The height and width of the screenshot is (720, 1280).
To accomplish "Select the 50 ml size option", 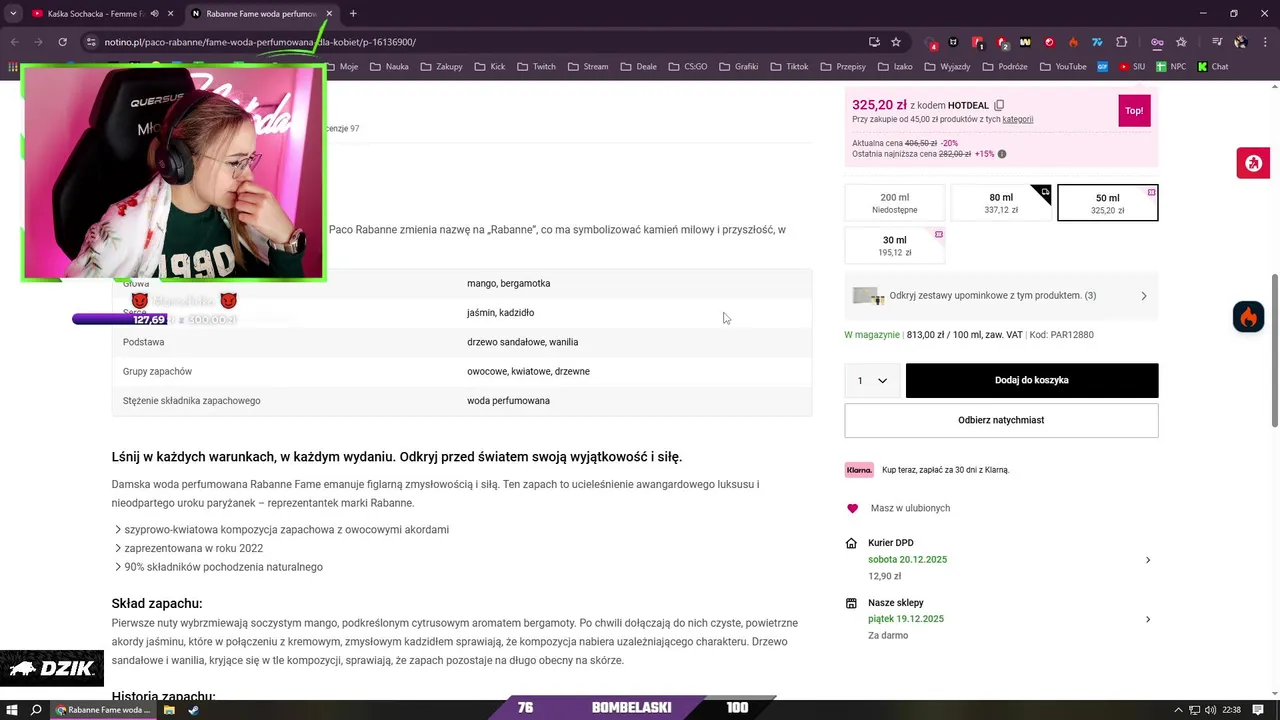I will (x=1107, y=203).
